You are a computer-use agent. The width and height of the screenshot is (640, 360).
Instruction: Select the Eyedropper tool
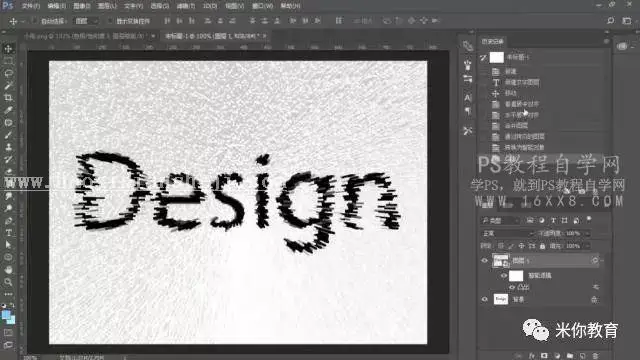coord(8,110)
